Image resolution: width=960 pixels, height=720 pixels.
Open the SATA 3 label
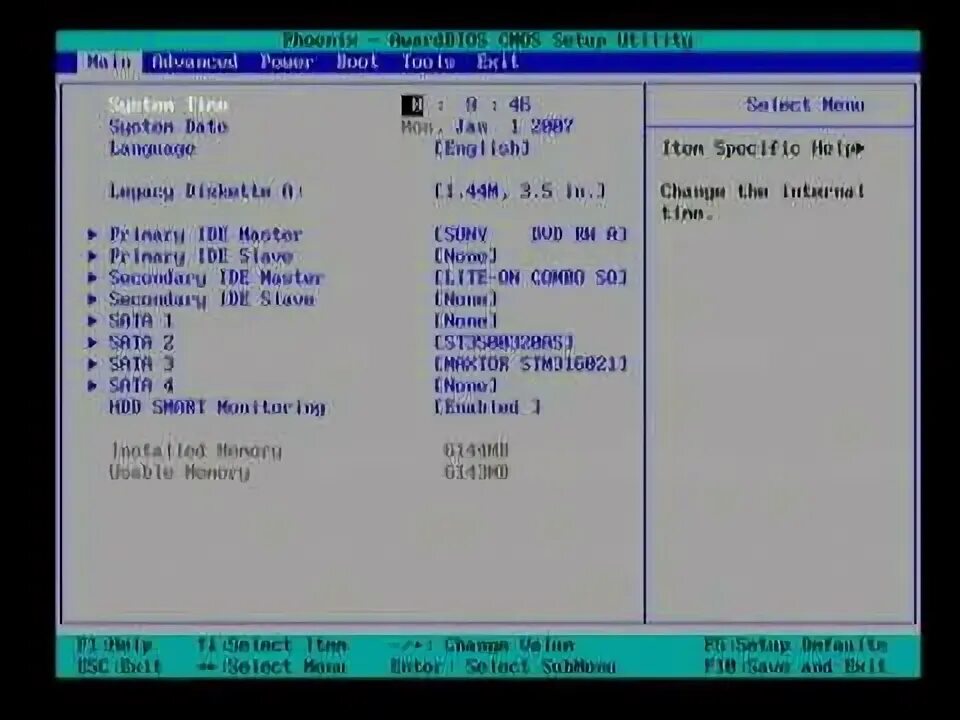click(x=141, y=364)
